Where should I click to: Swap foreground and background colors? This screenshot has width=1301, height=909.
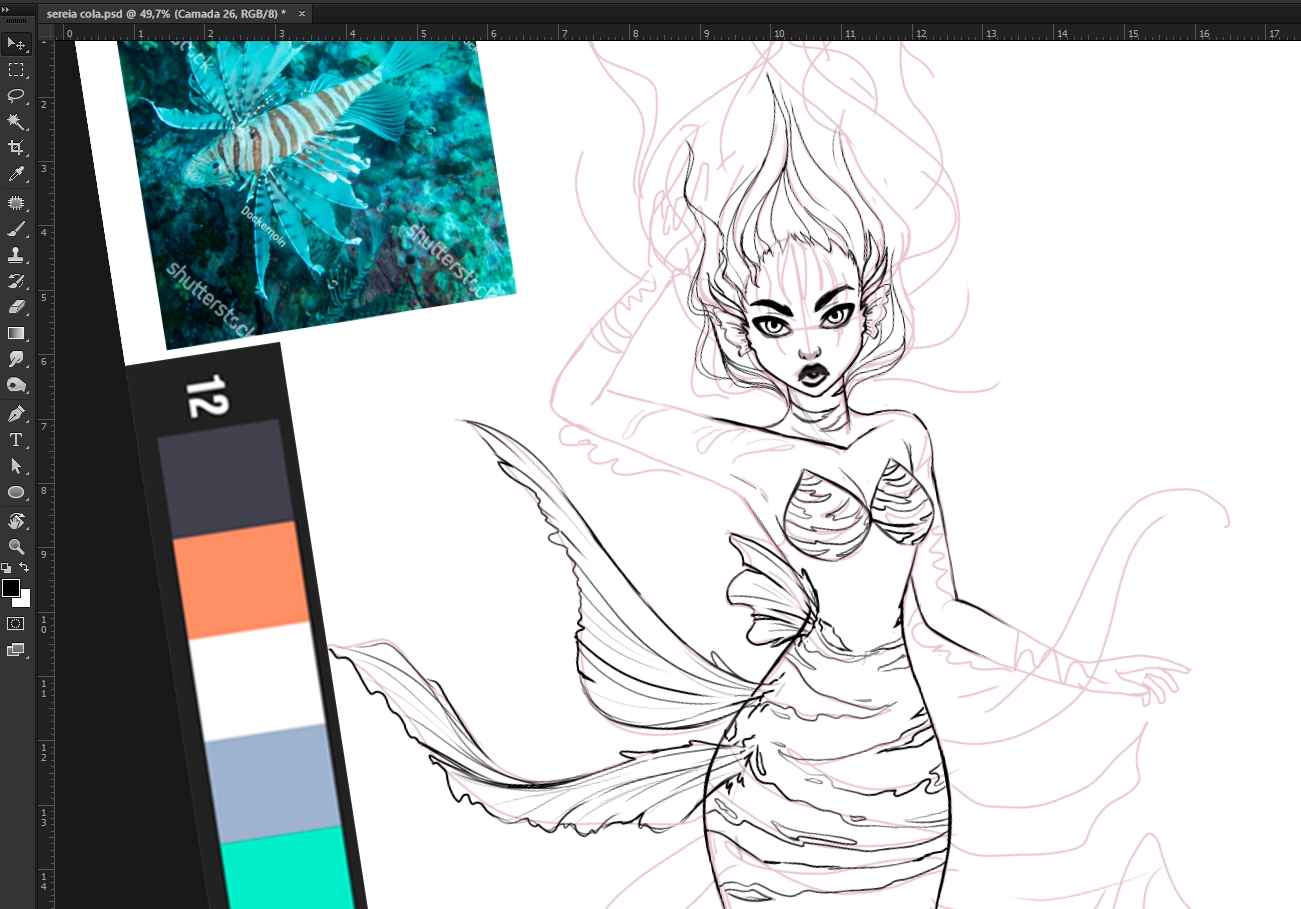(25, 568)
